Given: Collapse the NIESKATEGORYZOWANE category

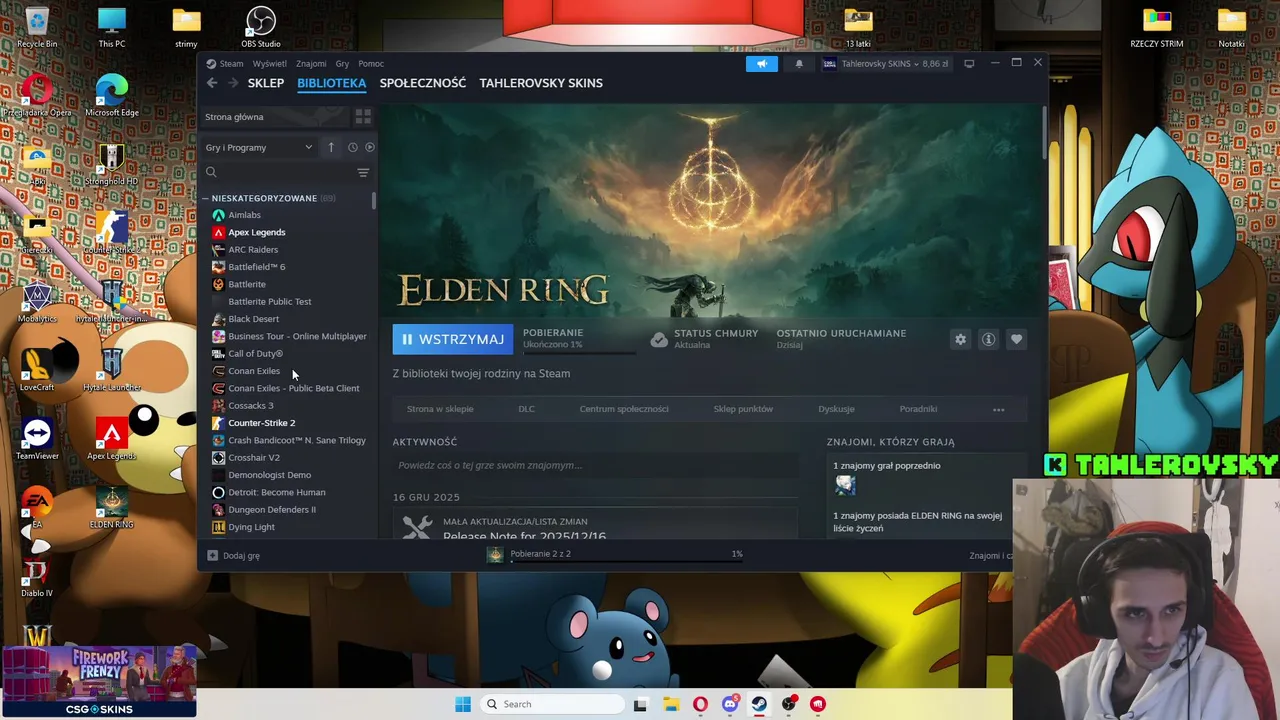Looking at the screenshot, I should click(205, 198).
